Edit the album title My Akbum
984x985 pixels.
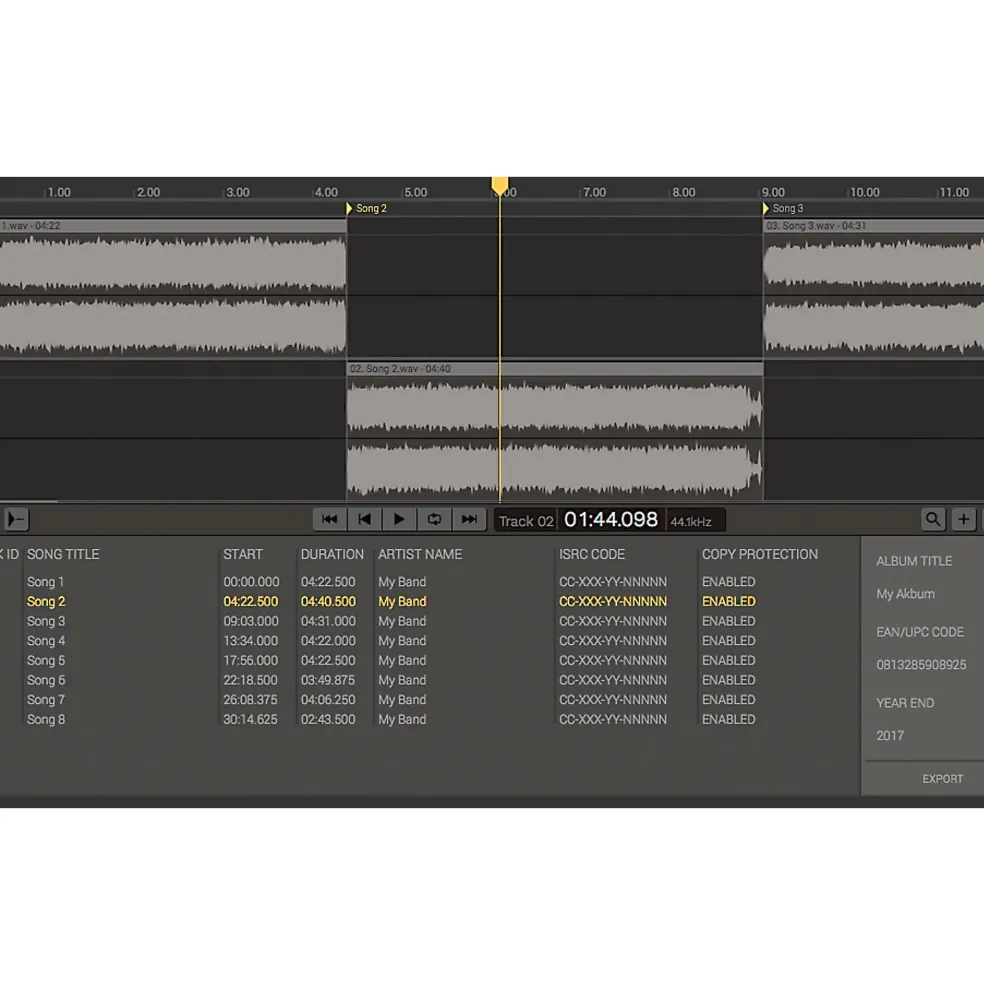(905, 594)
